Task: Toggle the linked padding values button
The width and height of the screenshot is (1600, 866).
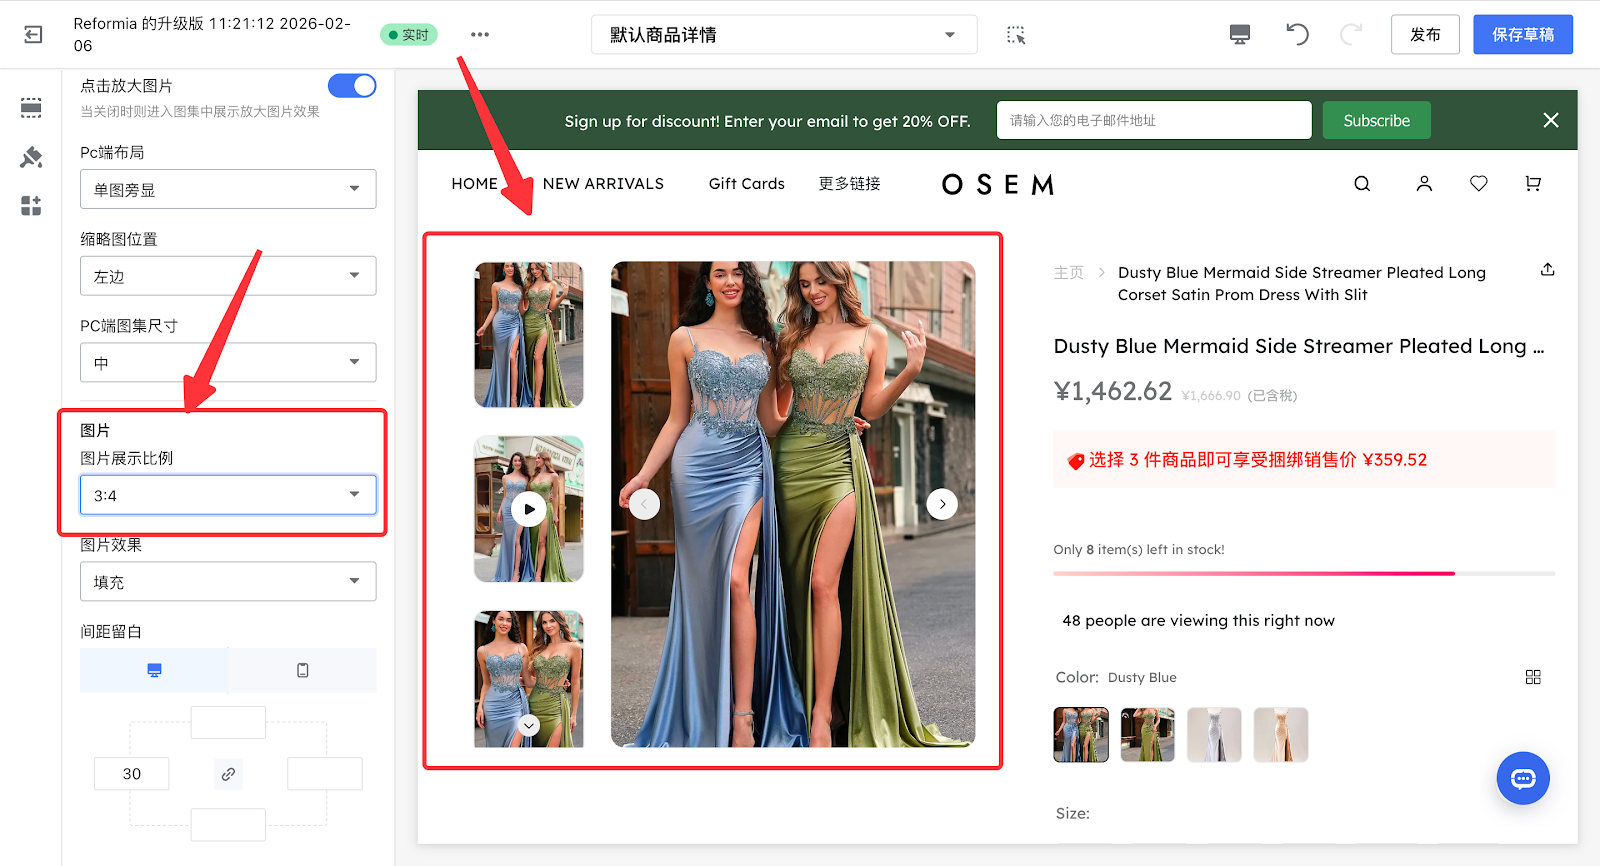Action: [228, 774]
